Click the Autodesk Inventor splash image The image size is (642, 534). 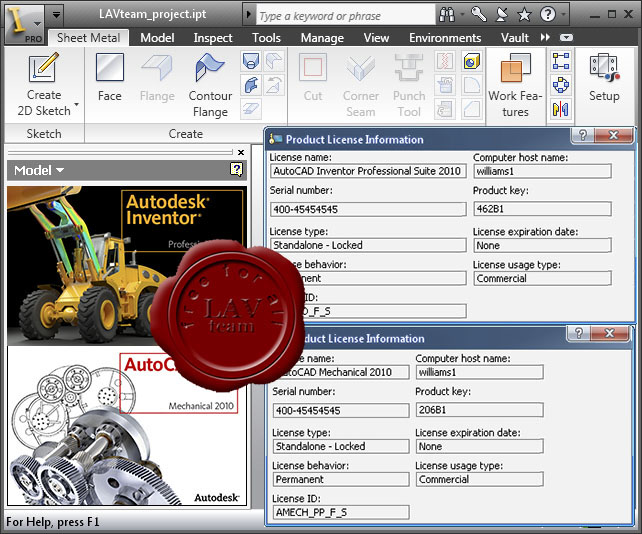[127, 265]
